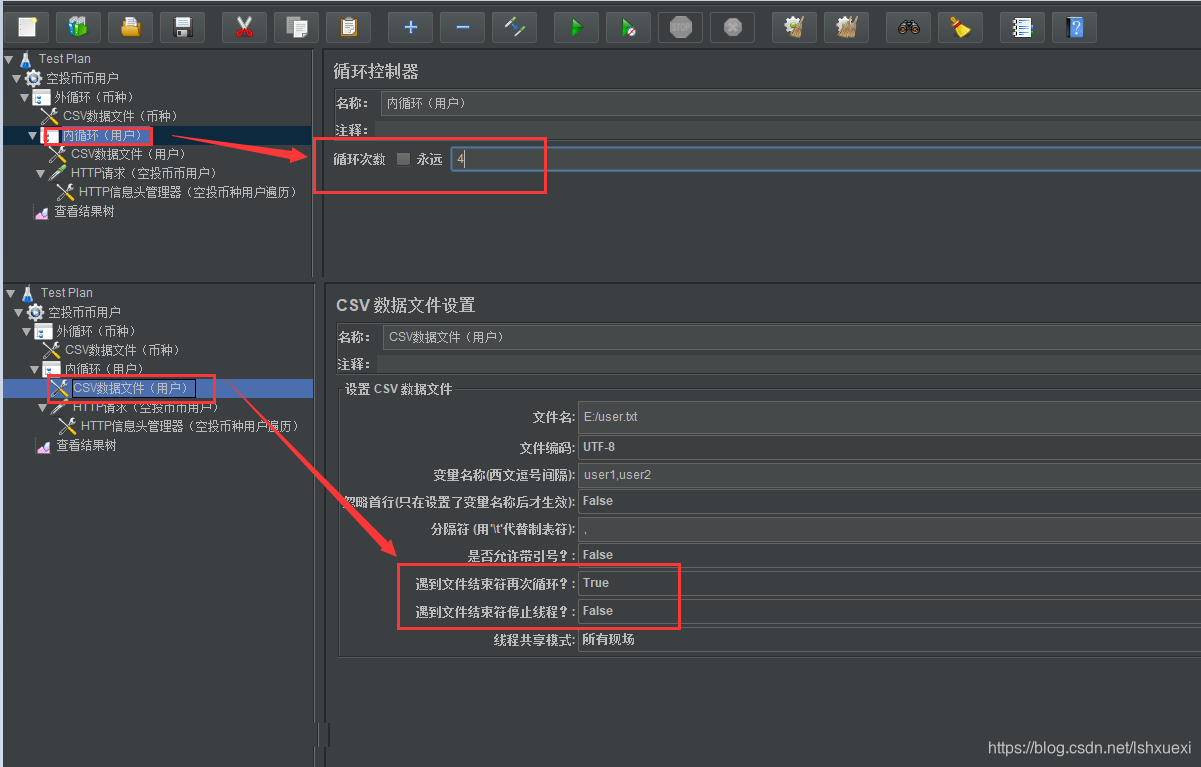Select Test Plan in the lower tree
This screenshot has height=767, width=1201.
pyautogui.click(x=67, y=293)
